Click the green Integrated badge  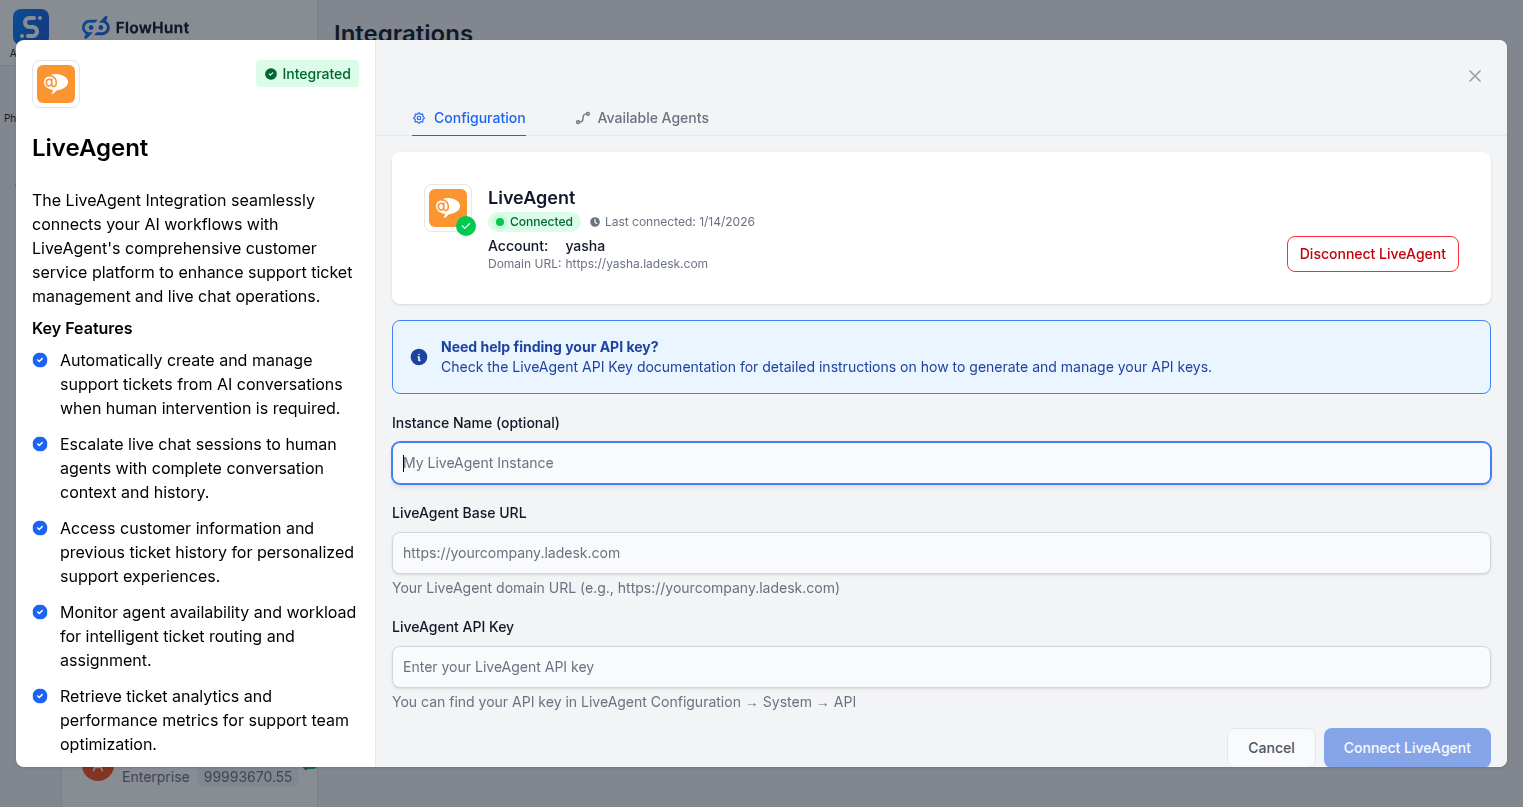click(x=307, y=73)
